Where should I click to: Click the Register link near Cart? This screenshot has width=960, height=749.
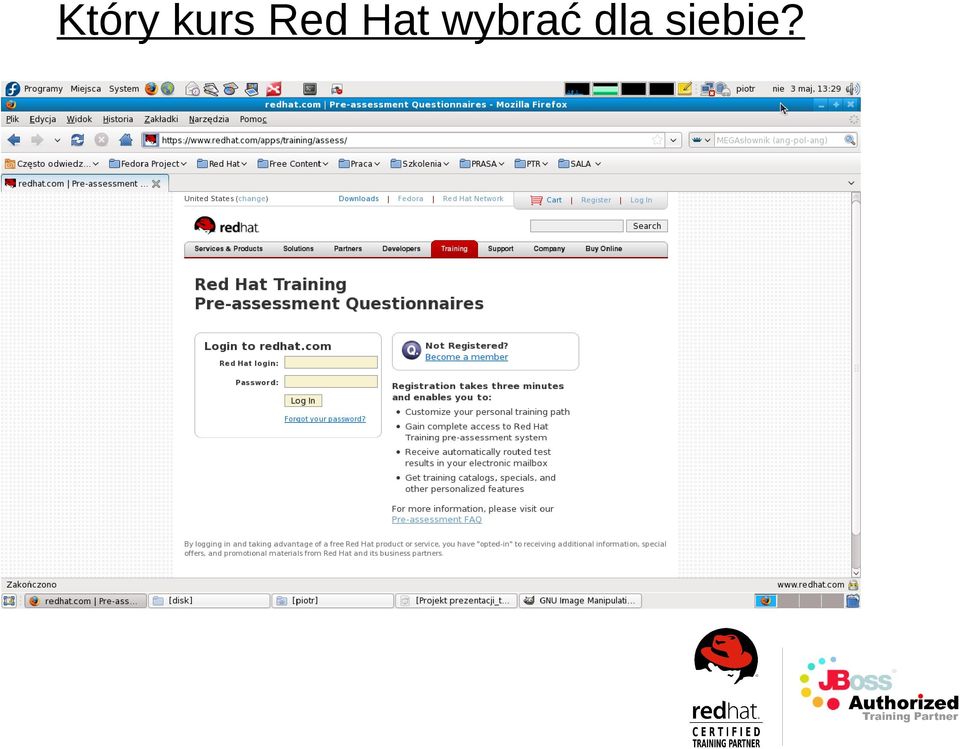click(x=596, y=200)
